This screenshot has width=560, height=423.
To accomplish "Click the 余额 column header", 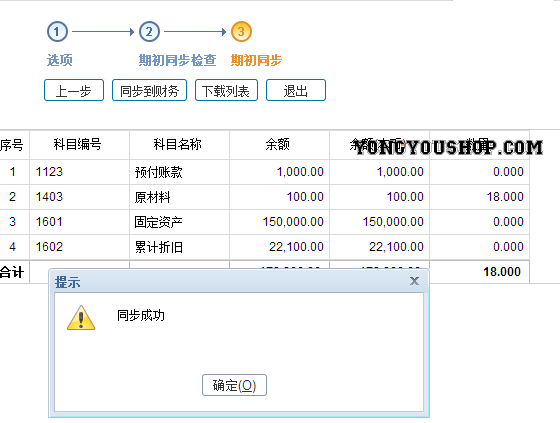I will pyautogui.click(x=279, y=145).
